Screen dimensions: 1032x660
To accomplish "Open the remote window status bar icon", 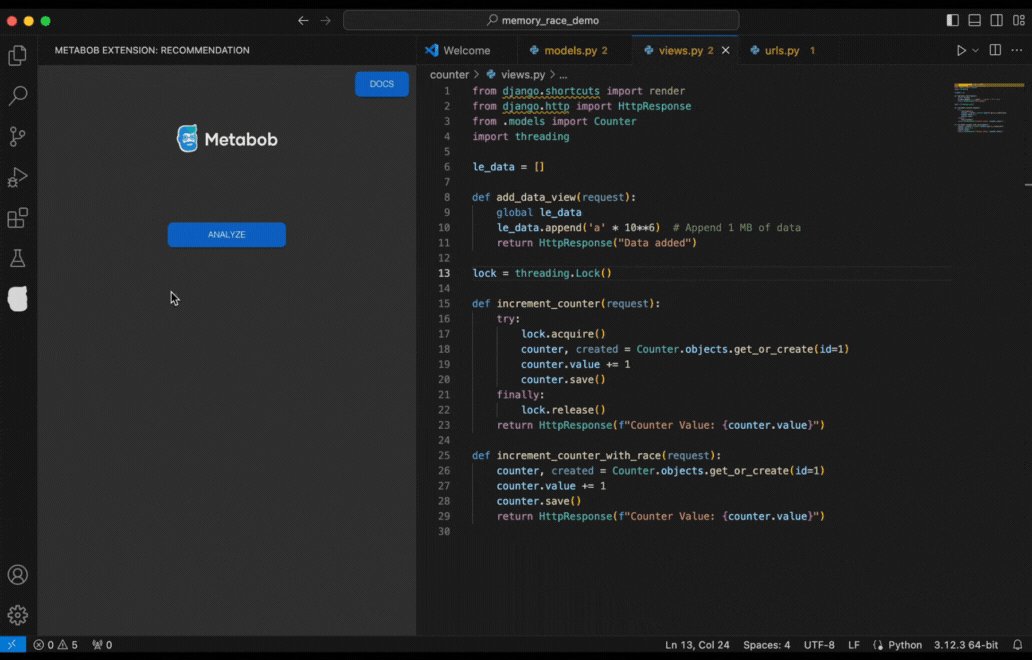I will (x=13, y=645).
